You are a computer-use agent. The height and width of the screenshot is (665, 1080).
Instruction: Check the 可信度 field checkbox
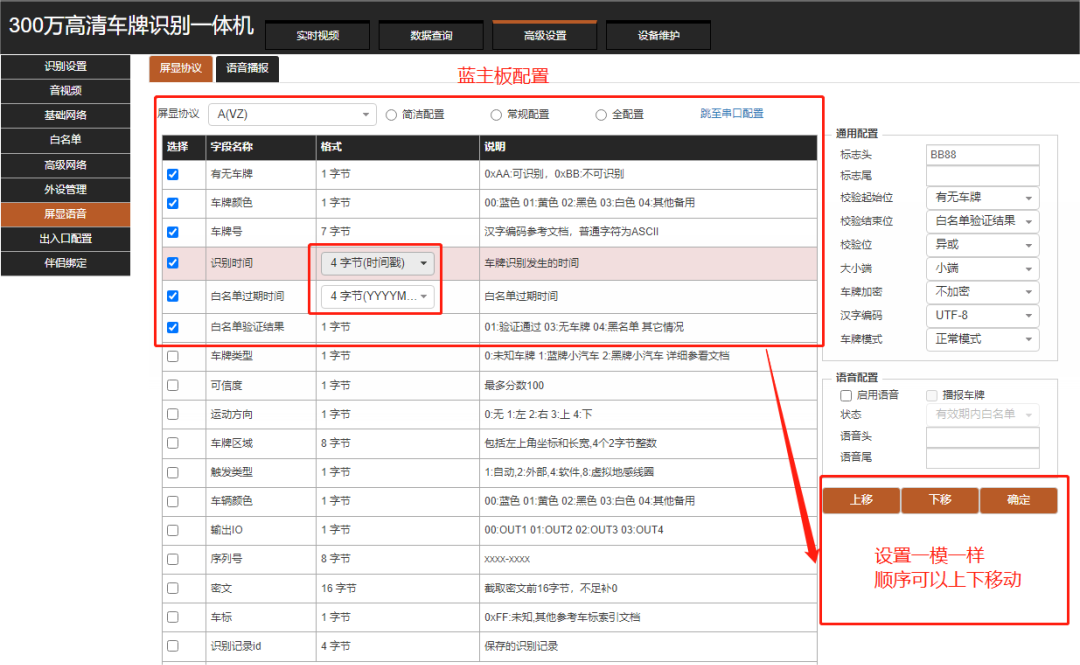[173, 385]
